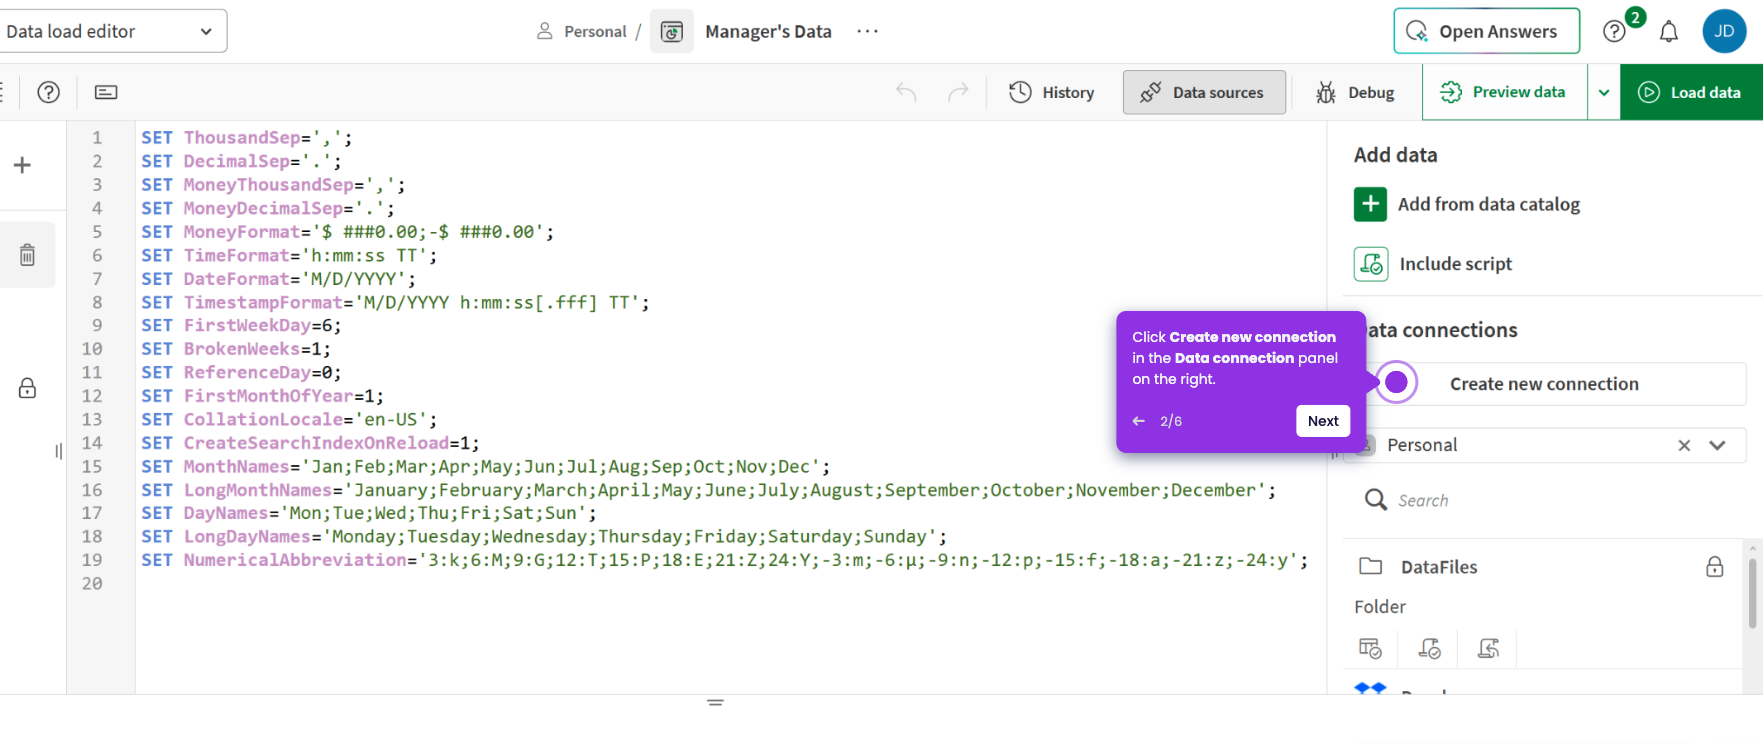Toggle comment lines icon in toolbar
The width and height of the screenshot is (1763, 744).
(x=106, y=92)
